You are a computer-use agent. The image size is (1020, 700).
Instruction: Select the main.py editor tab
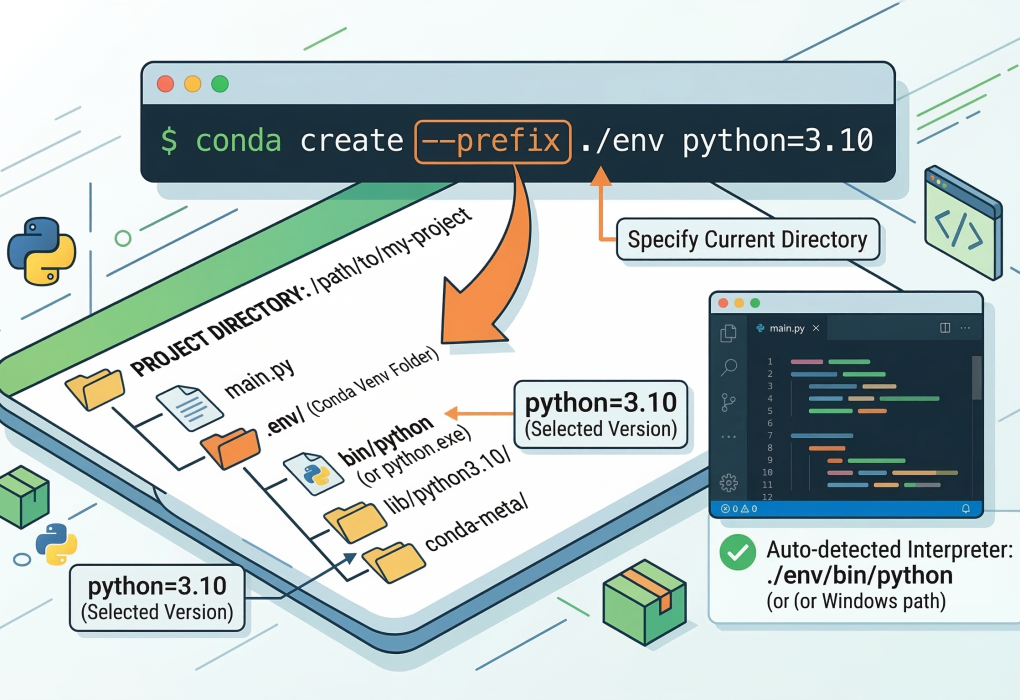(784, 328)
